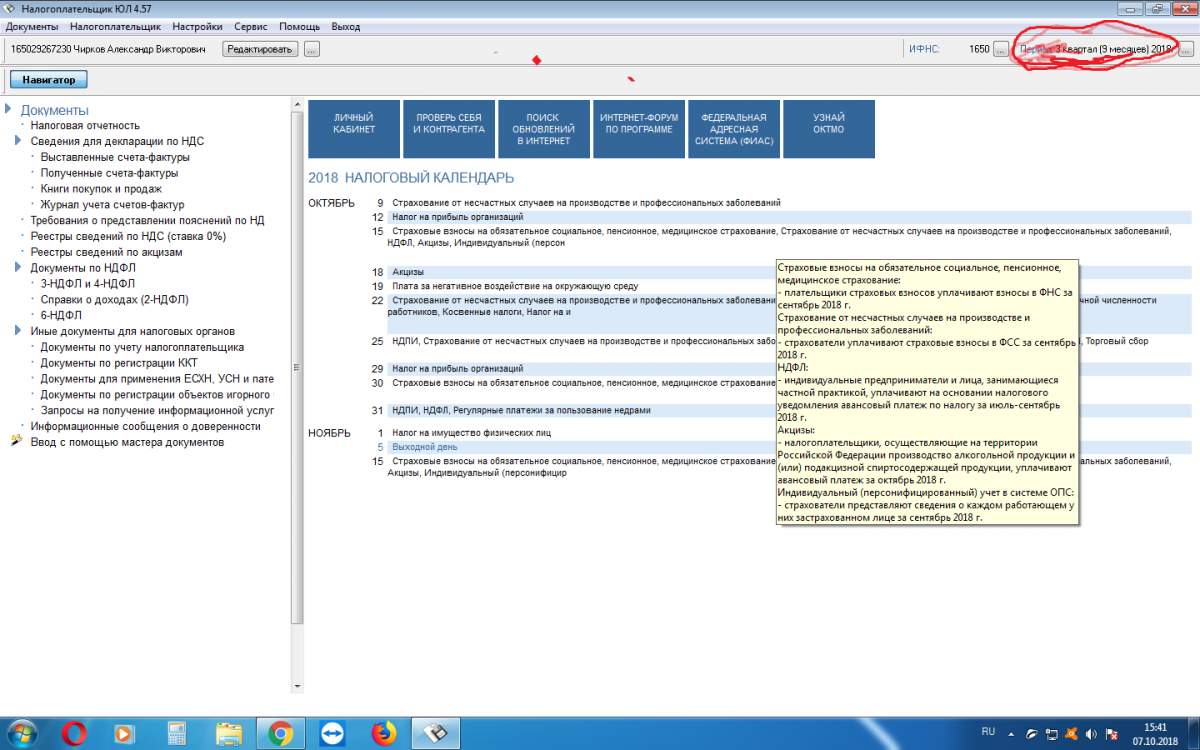This screenshot has width=1200, height=750.
Task: Open the Настройки menu
Action: pyautogui.click(x=196, y=27)
